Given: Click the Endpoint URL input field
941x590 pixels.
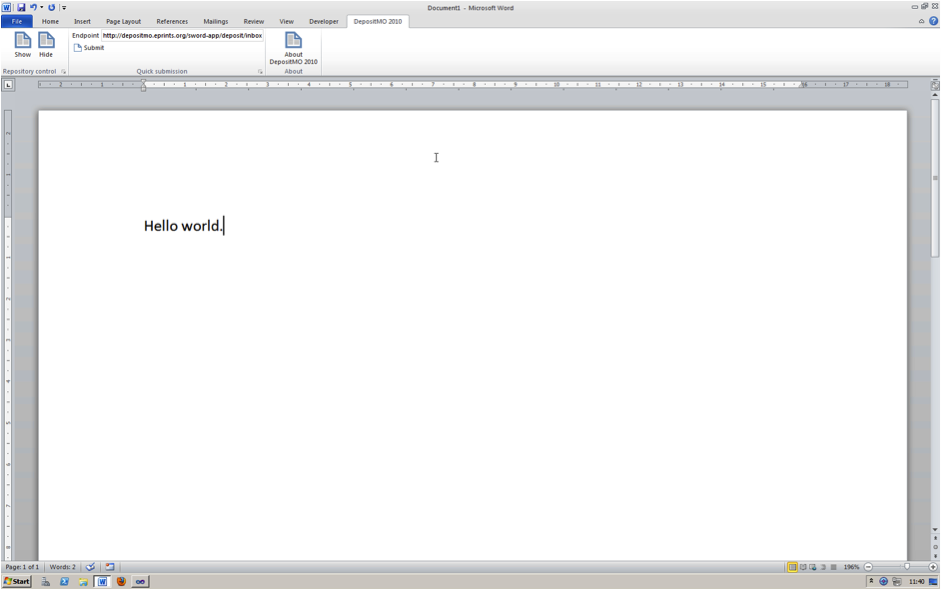Looking at the screenshot, I should (182, 35).
